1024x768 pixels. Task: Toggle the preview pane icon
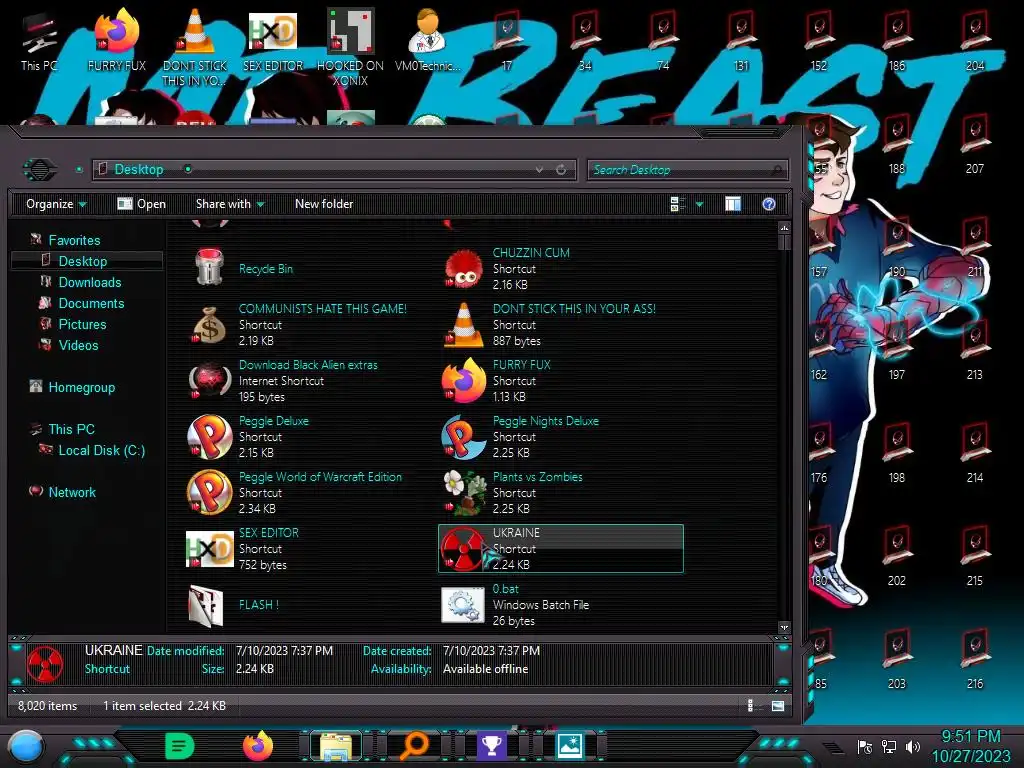pos(733,204)
